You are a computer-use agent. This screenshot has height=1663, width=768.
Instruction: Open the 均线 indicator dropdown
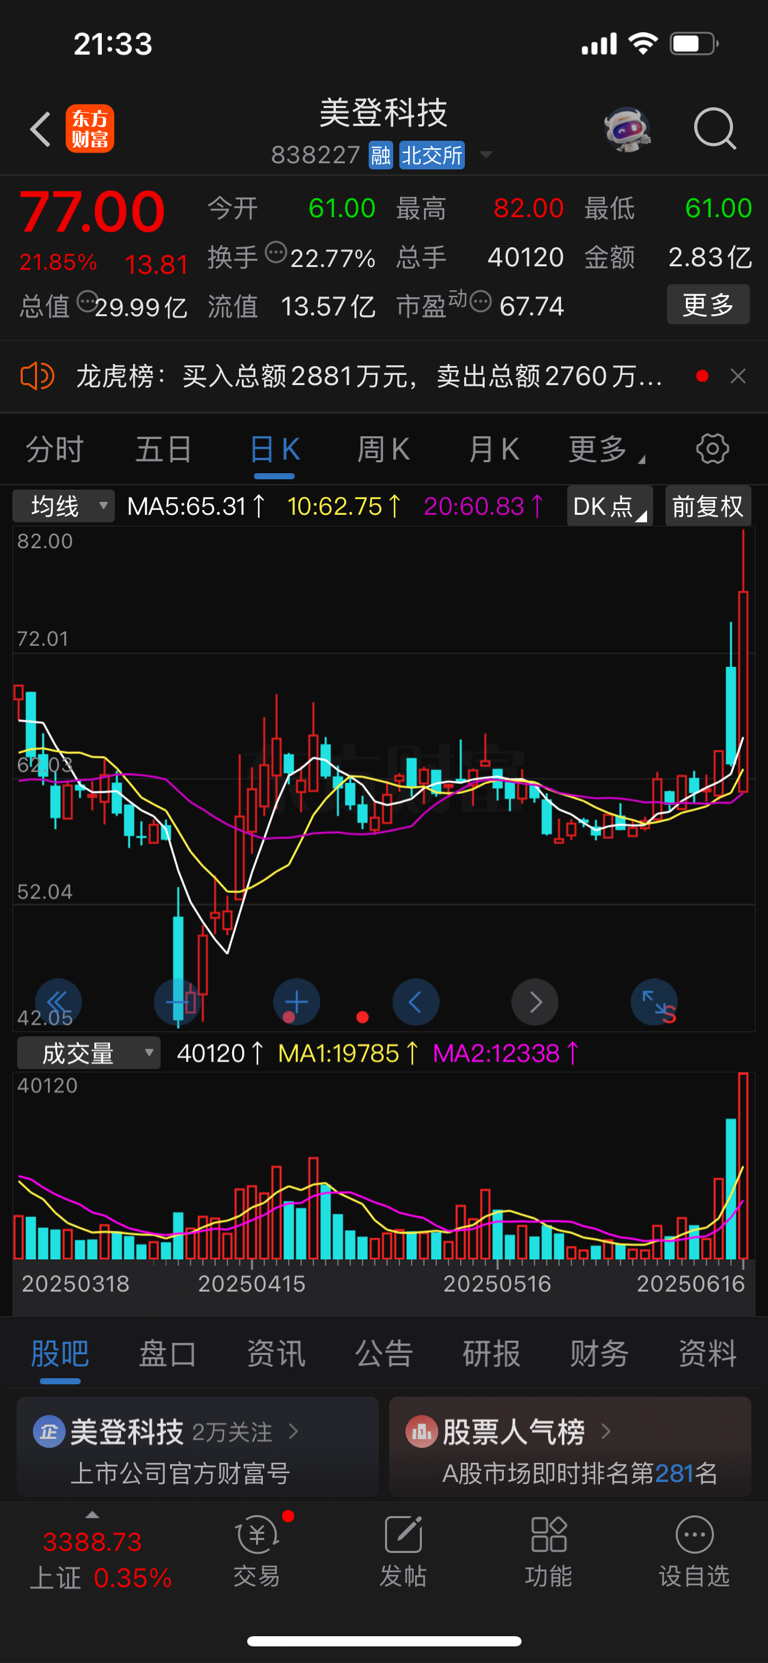point(63,506)
